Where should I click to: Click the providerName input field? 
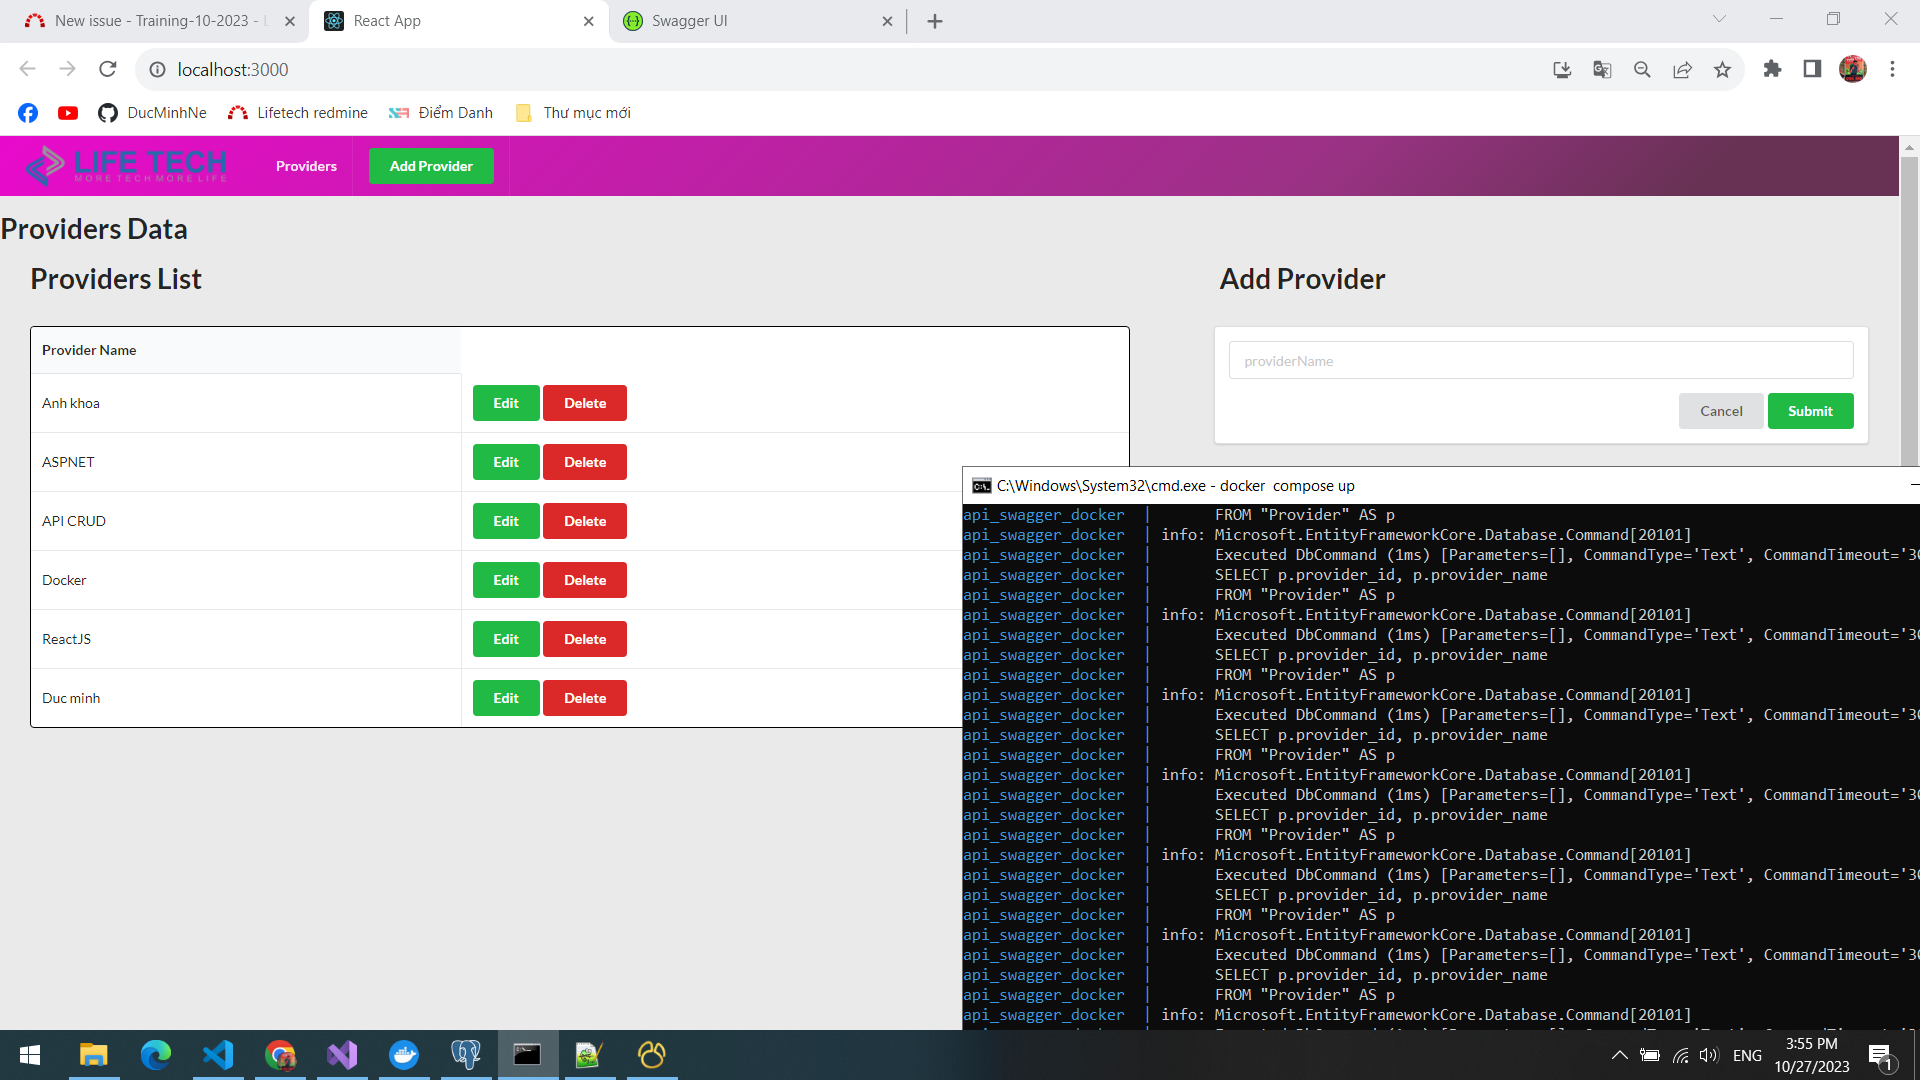click(1540, 361)
